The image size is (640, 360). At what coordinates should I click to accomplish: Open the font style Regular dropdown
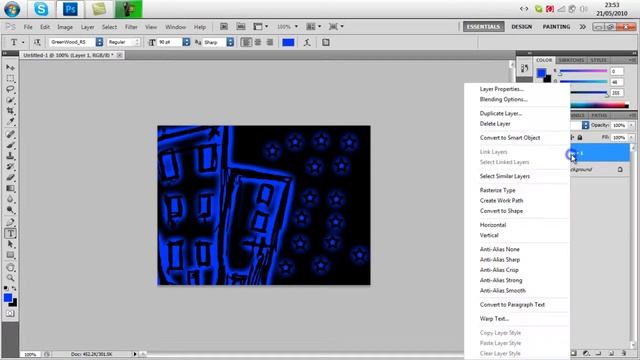point(137,42)
